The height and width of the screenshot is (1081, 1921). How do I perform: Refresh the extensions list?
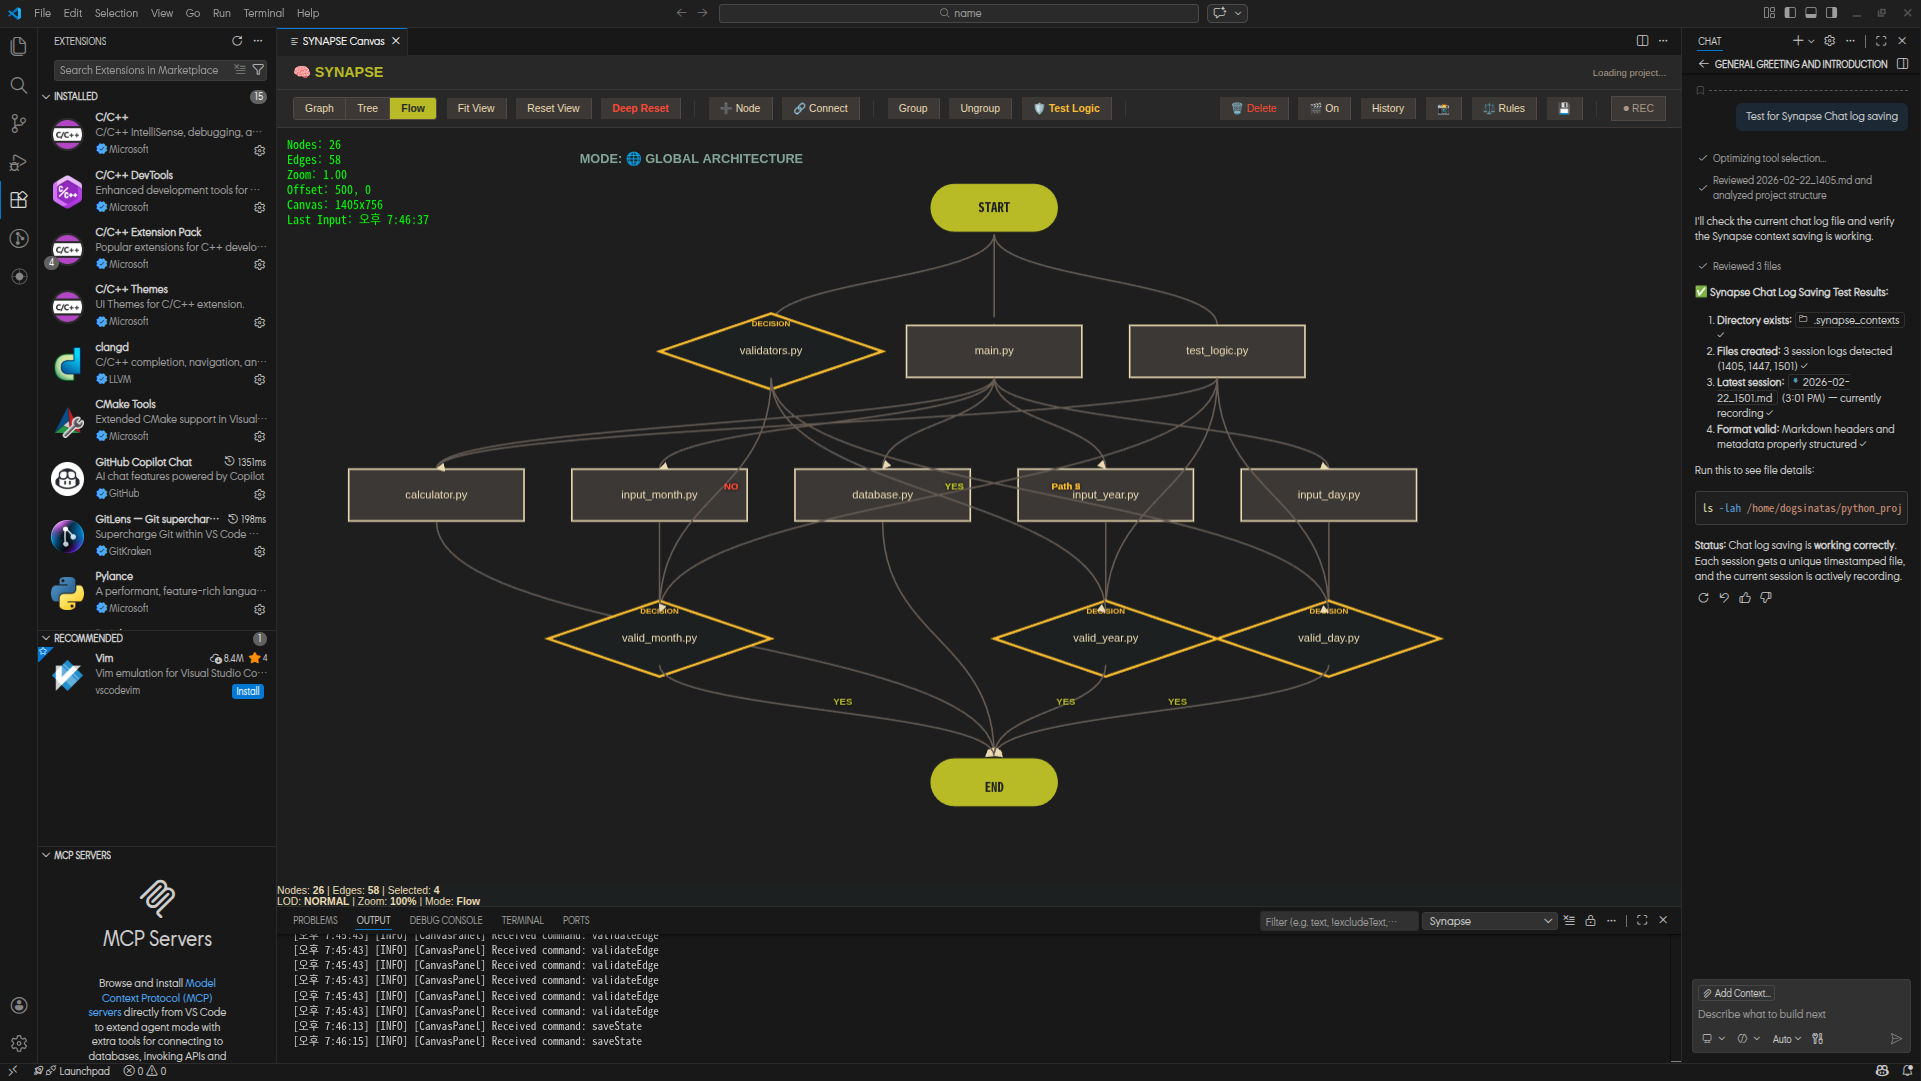(x=237, y=41)
